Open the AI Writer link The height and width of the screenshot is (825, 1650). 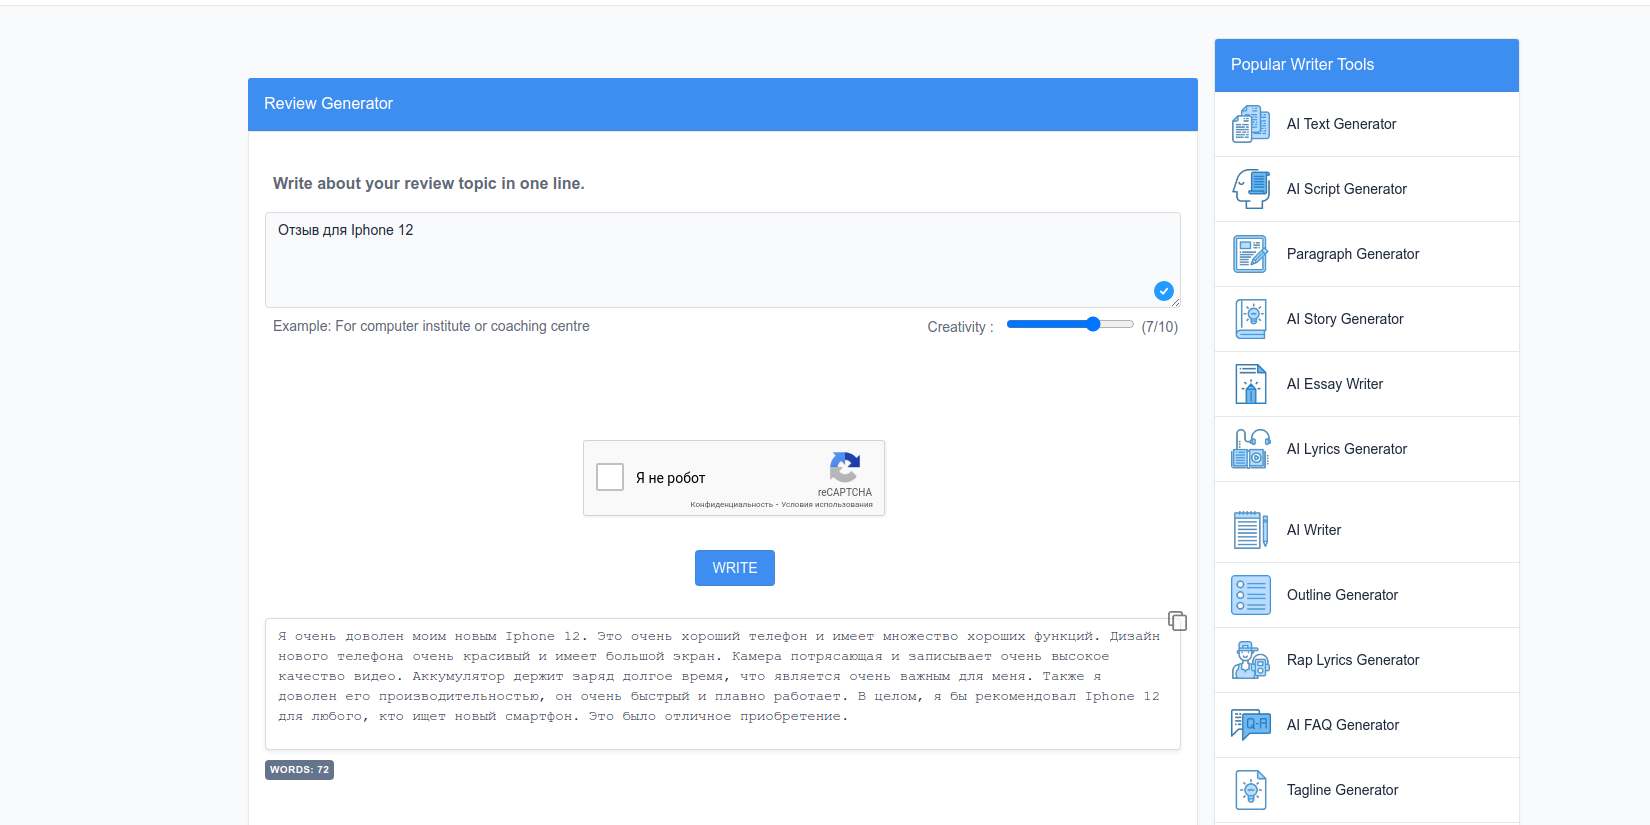pyautogui.click(x=1313, y=530)
